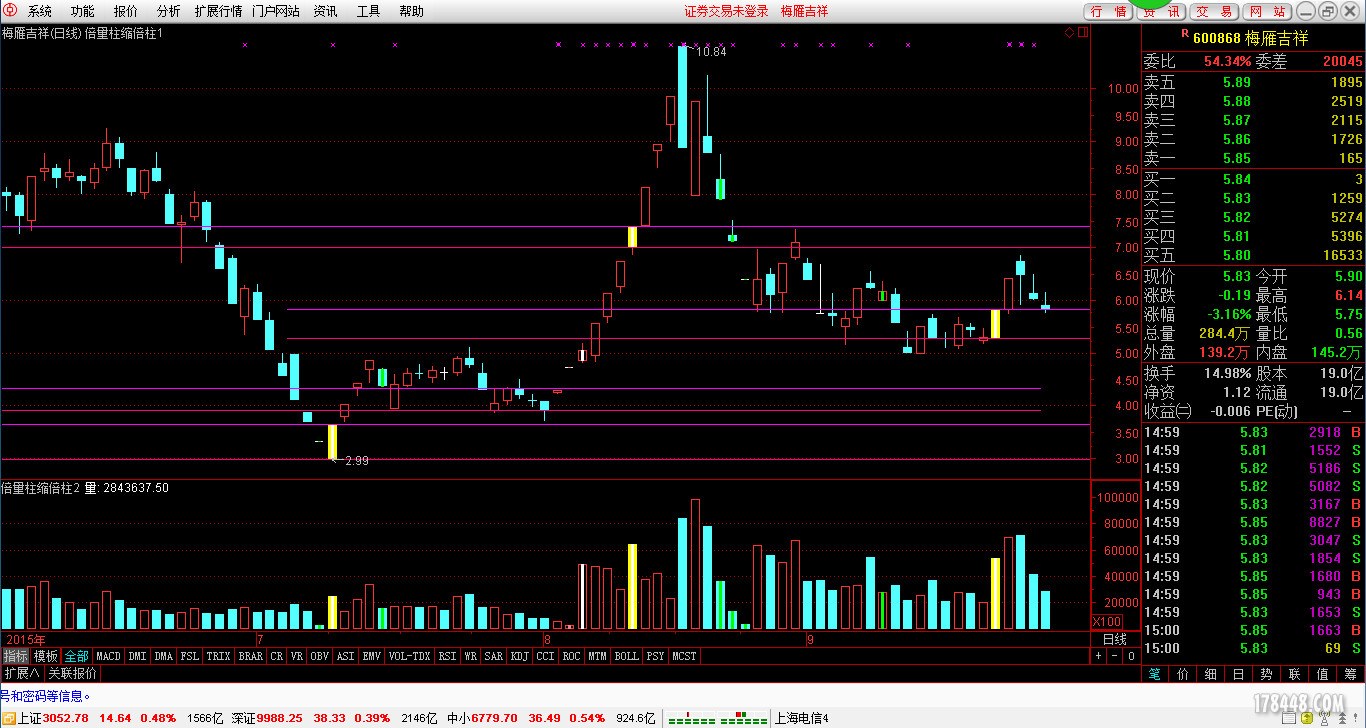Switch to BOLL indicator
1366x728 pixels.
[x=626, y=656]
